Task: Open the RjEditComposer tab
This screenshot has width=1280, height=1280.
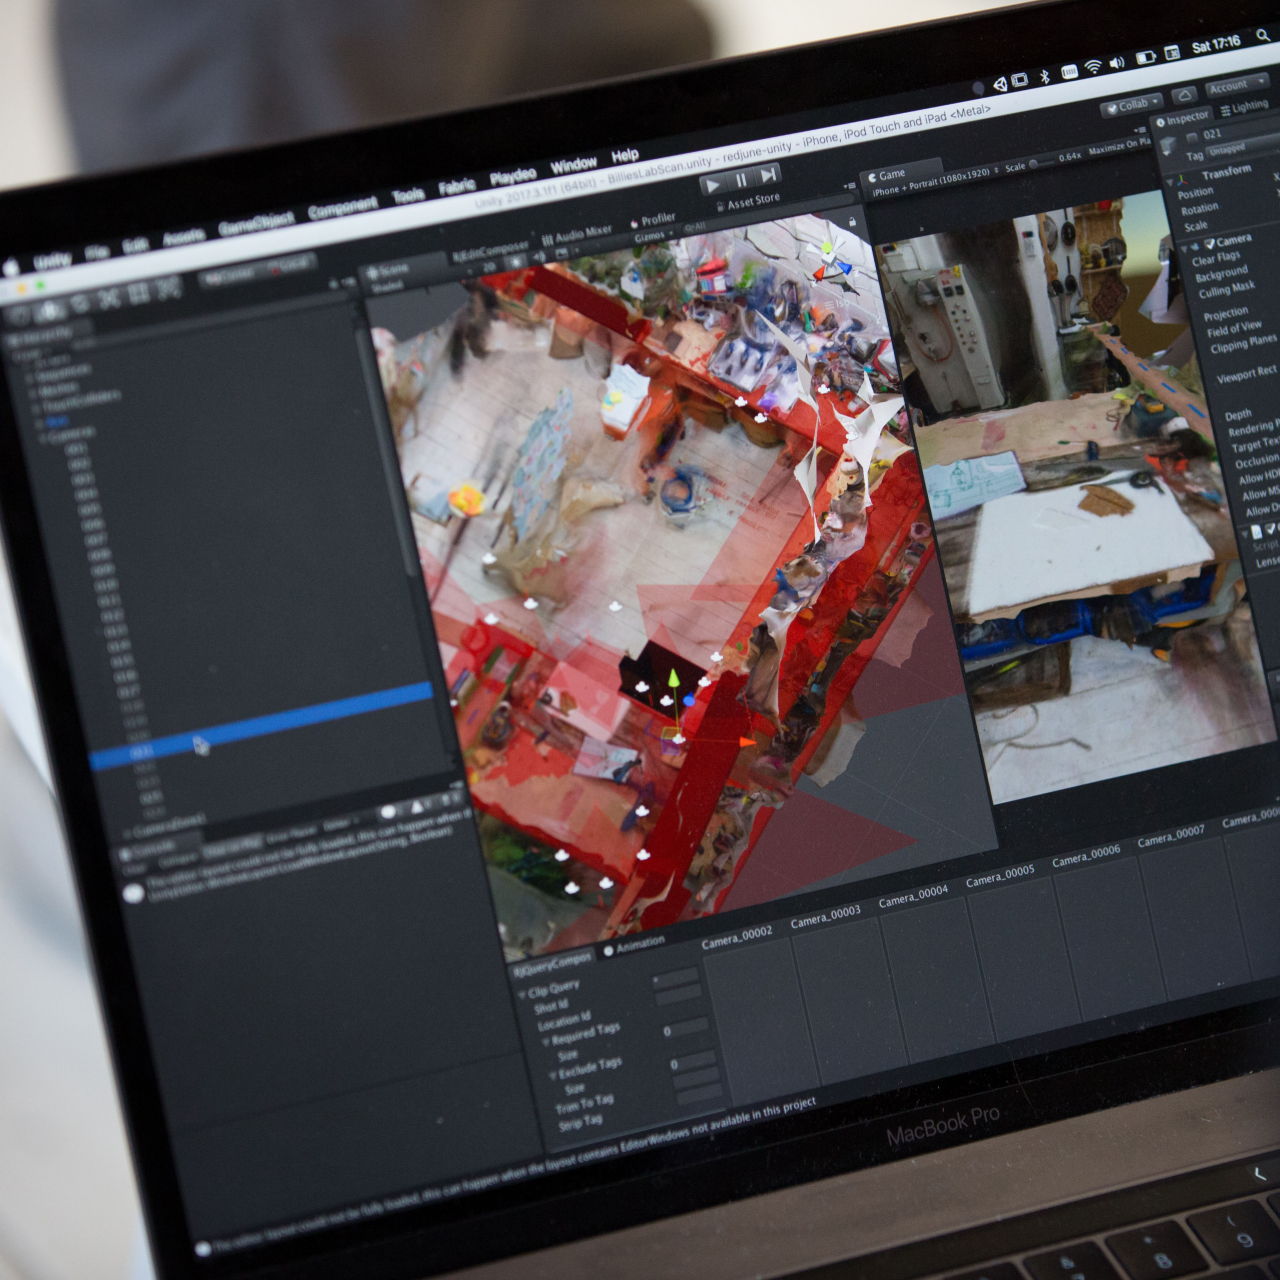Action: 490,252
